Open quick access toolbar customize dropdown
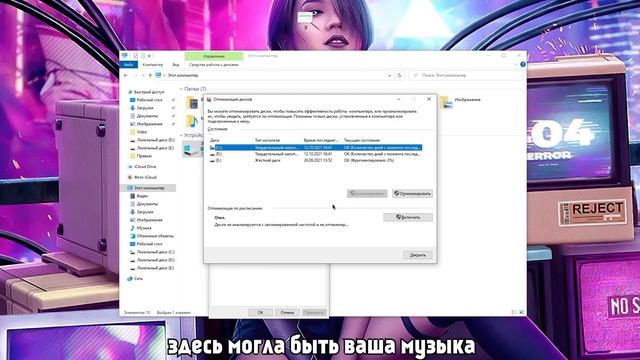This screenshot has width=640, height=360. (149, 56)
